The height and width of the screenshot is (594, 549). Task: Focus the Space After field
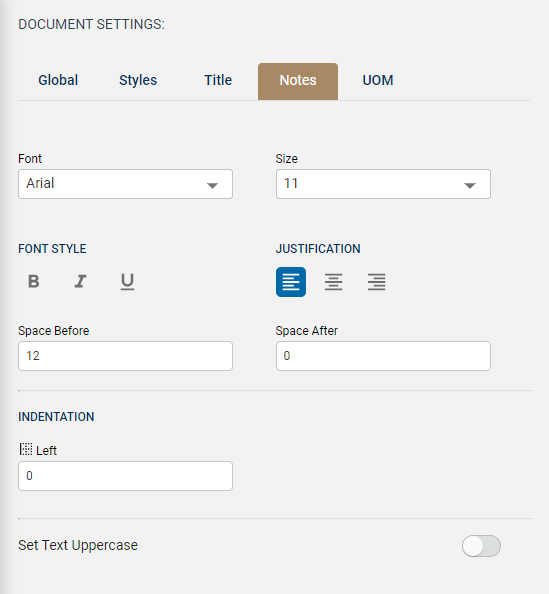coord(383,356)
